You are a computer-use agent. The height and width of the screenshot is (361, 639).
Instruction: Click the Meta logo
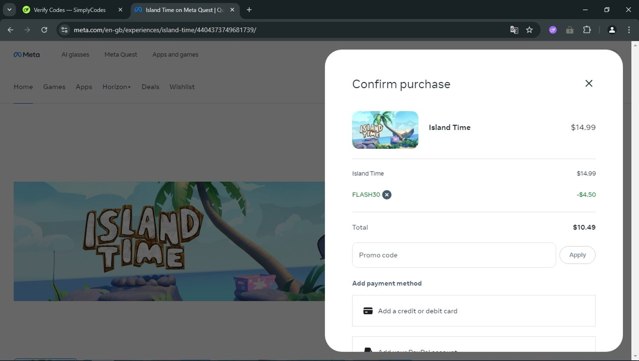26,55
